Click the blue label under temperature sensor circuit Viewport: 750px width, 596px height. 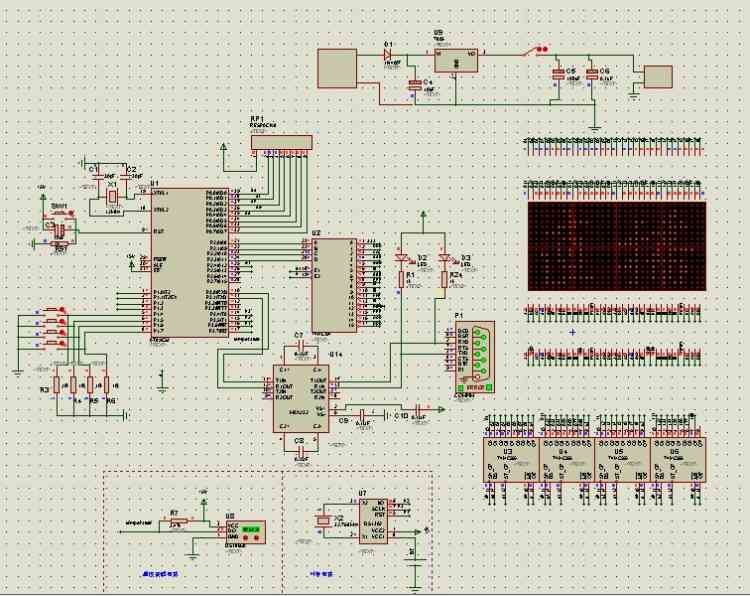click(x=161, y=574)
